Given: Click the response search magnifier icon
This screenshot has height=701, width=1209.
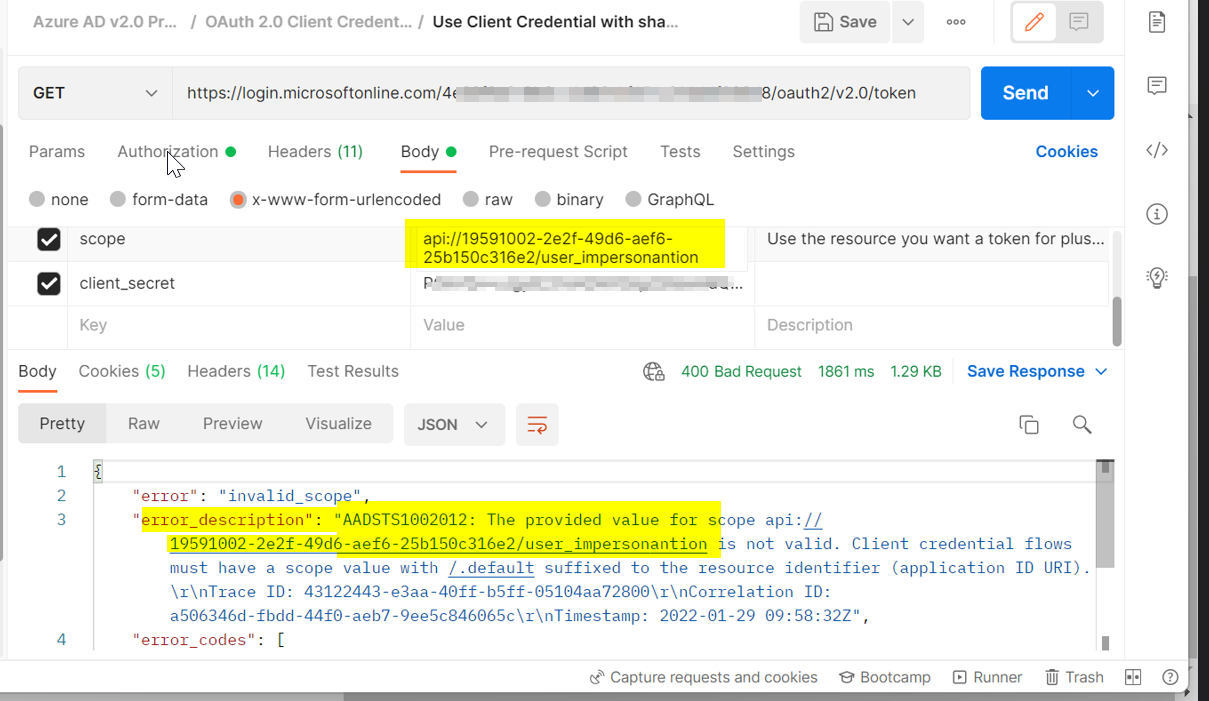Looking at the screenshot, I should coord(1082,425).
